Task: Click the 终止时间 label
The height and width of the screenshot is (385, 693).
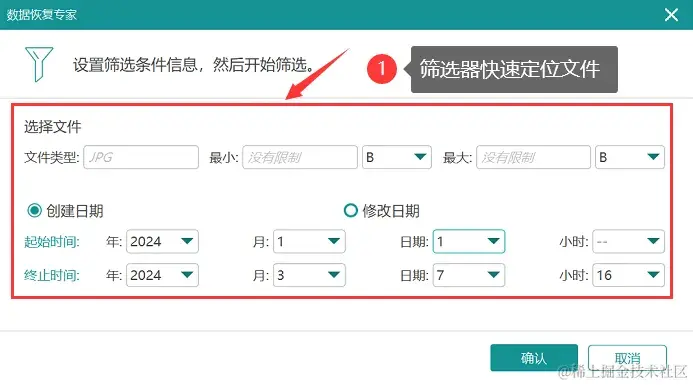Action: coord(52,275)
